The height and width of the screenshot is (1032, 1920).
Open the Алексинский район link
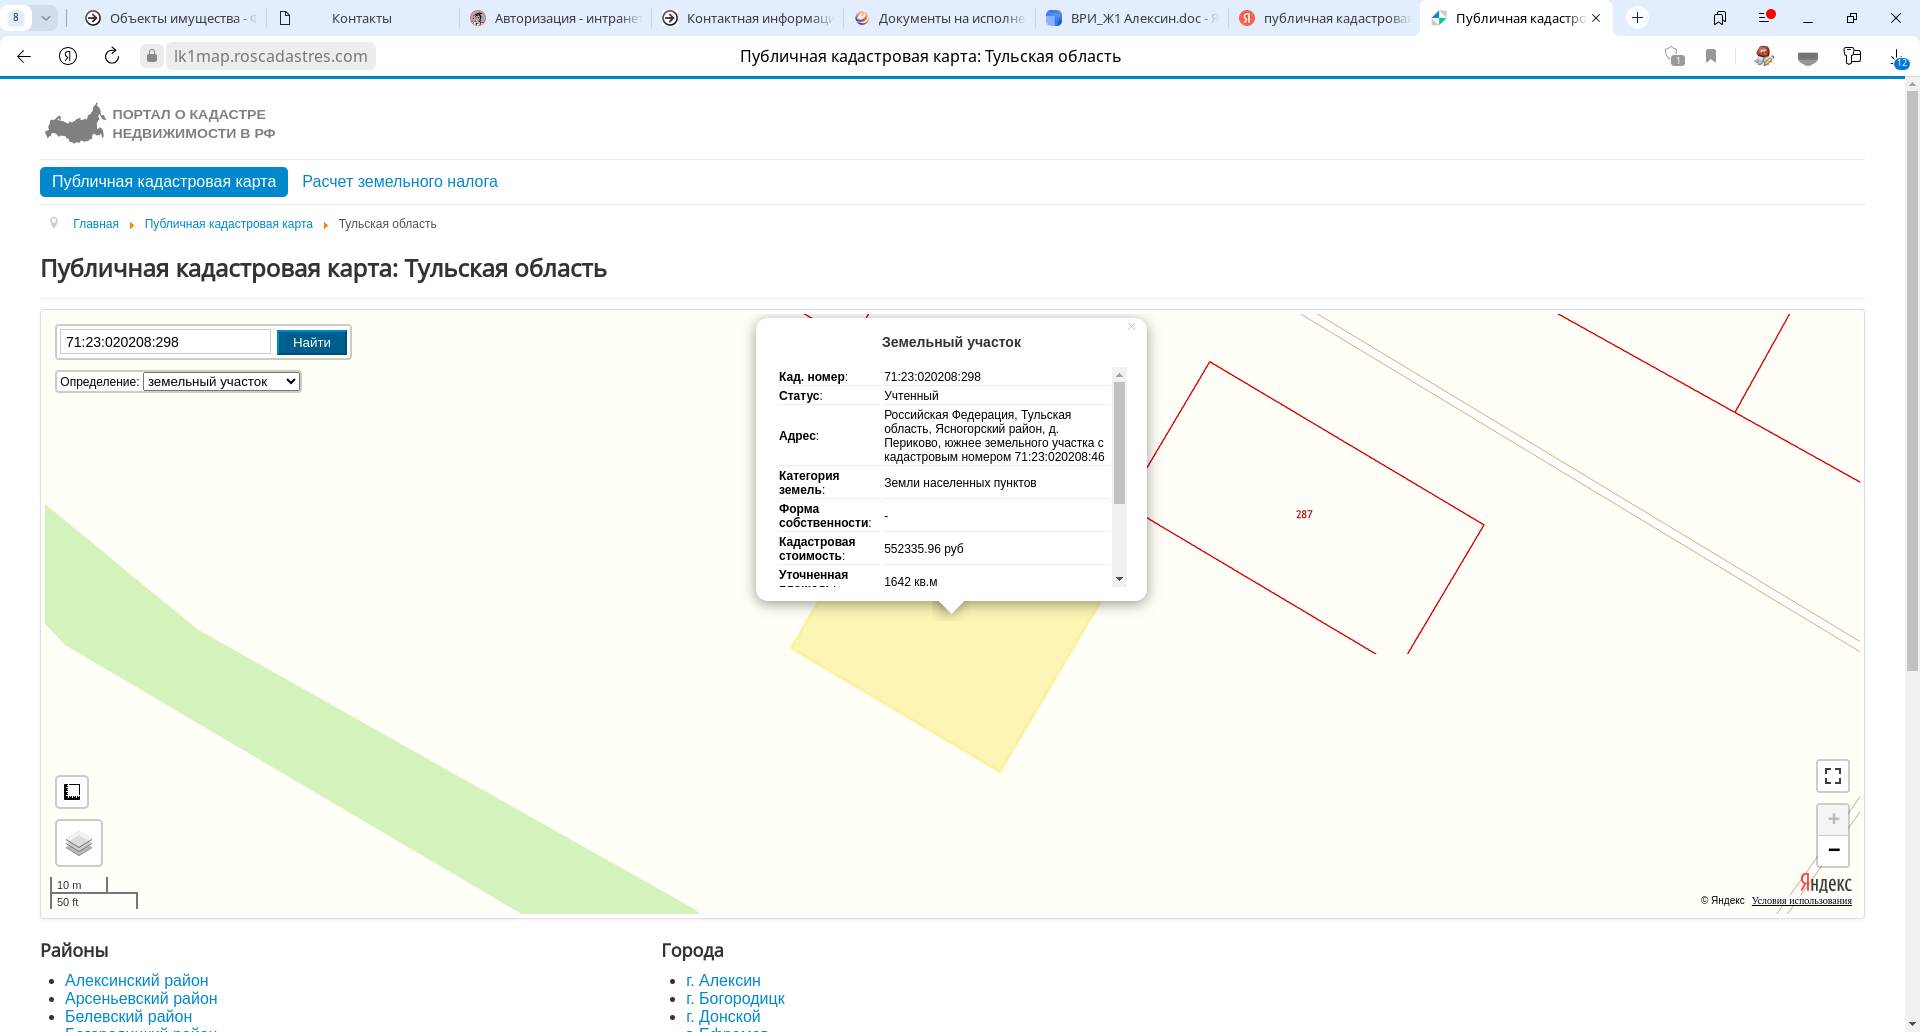click(137, 980)
